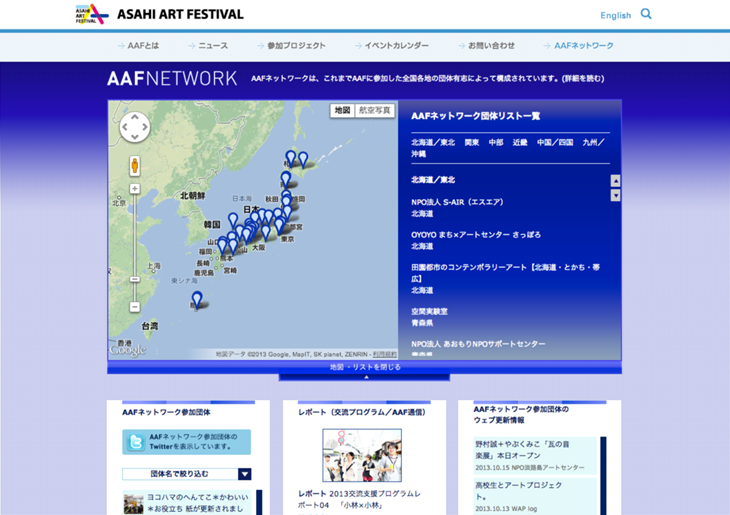730x515 pixels.
Task: Open the search magnifier icon
Action: click(x=646, y=14)
